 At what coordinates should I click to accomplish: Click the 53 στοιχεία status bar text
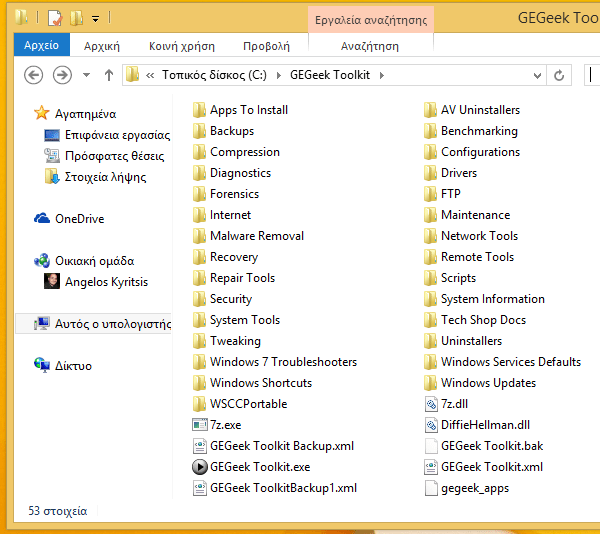(58, 511)
